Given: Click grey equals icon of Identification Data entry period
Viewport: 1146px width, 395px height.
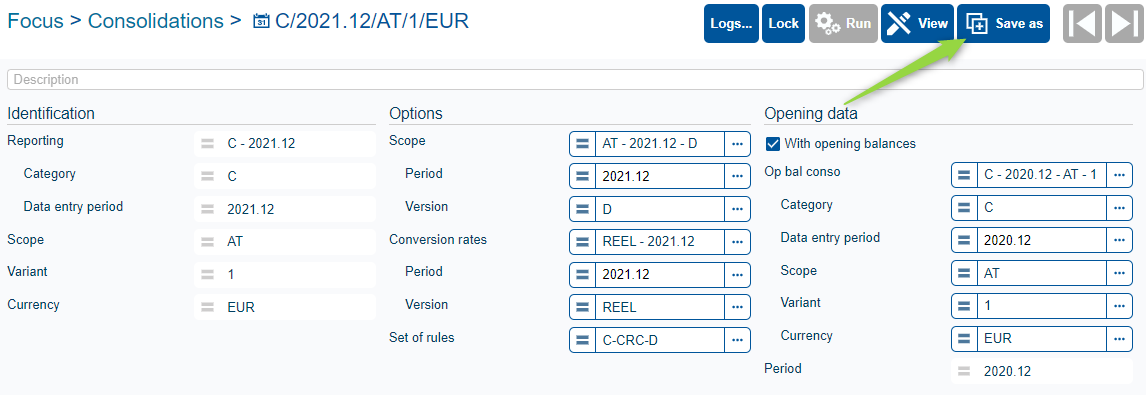Looking at the screenshot, I should click(208, 209).
